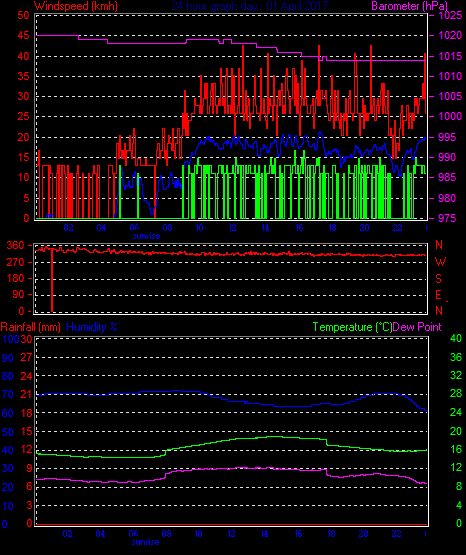This screenshot has height=555, width=466.
Task: Click hour 02 under the windspeed graph
Action: [x=68, y=228]
